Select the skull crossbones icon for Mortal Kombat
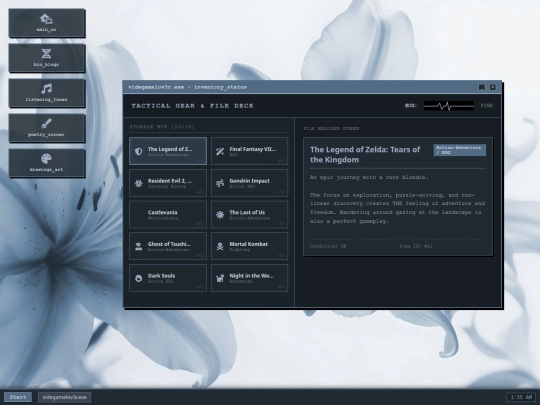This screenshot has height=405, width=540. click(x=220, y=246)
